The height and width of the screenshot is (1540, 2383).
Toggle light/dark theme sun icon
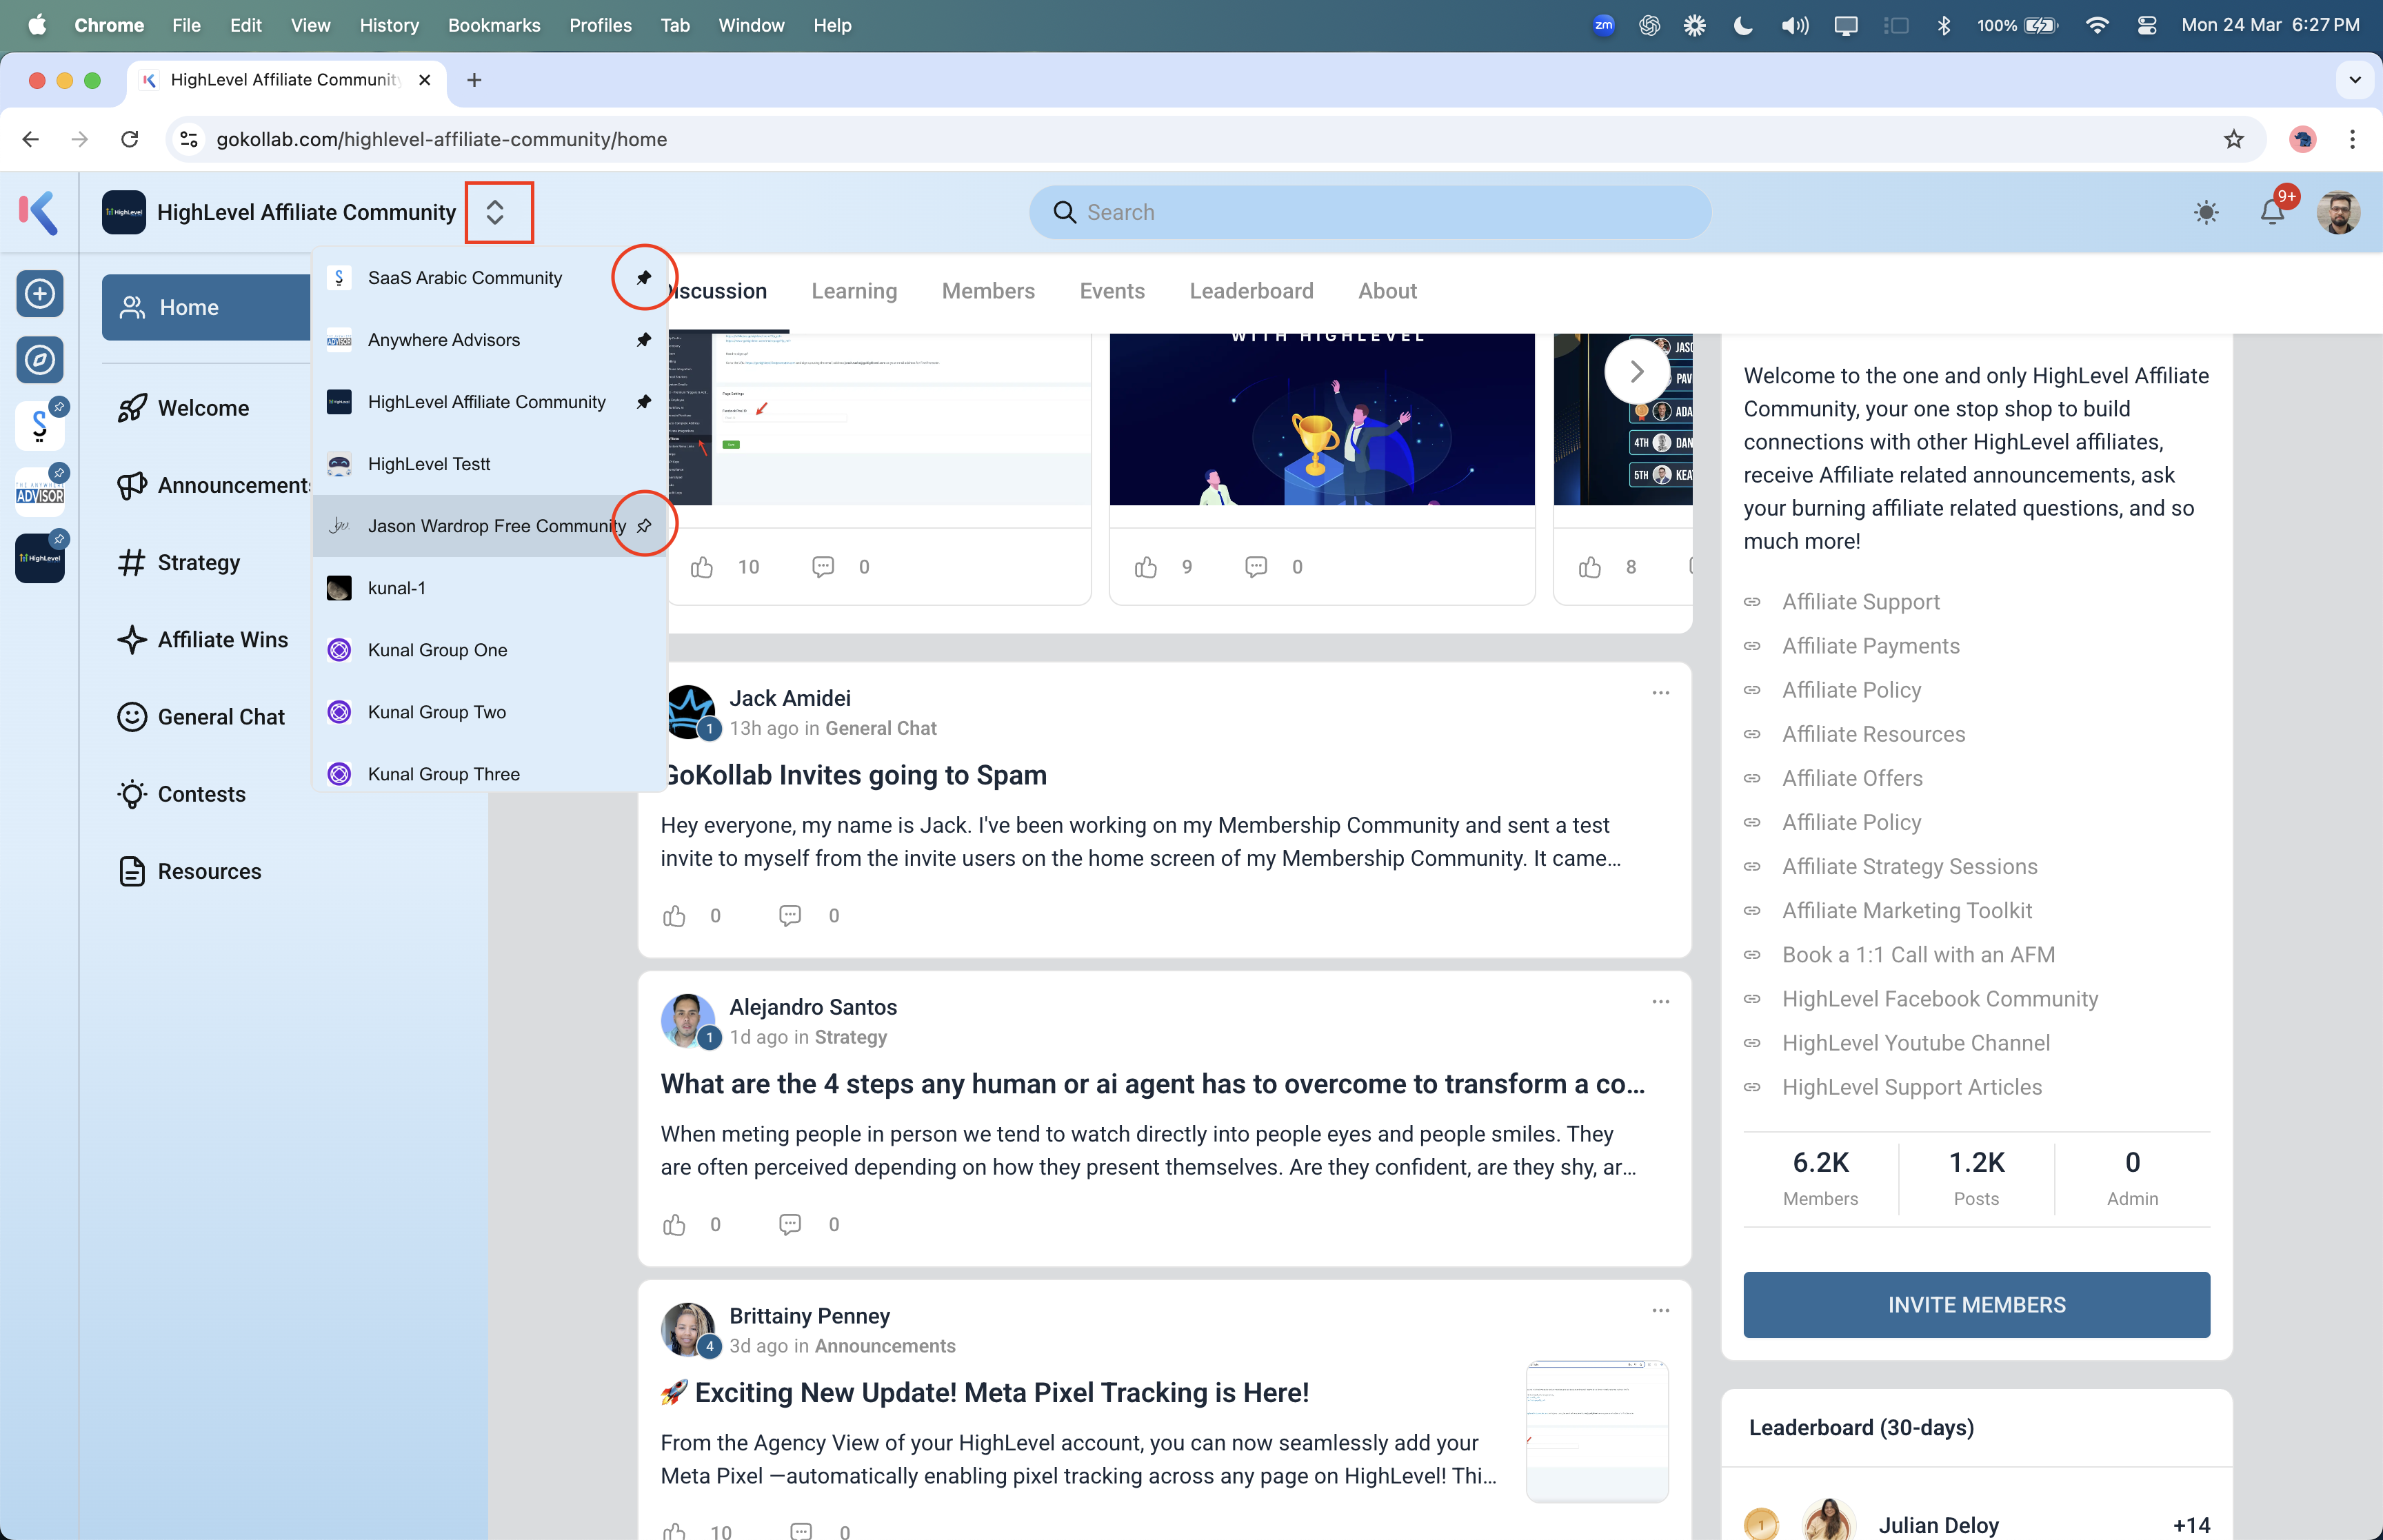(2205, 212)
